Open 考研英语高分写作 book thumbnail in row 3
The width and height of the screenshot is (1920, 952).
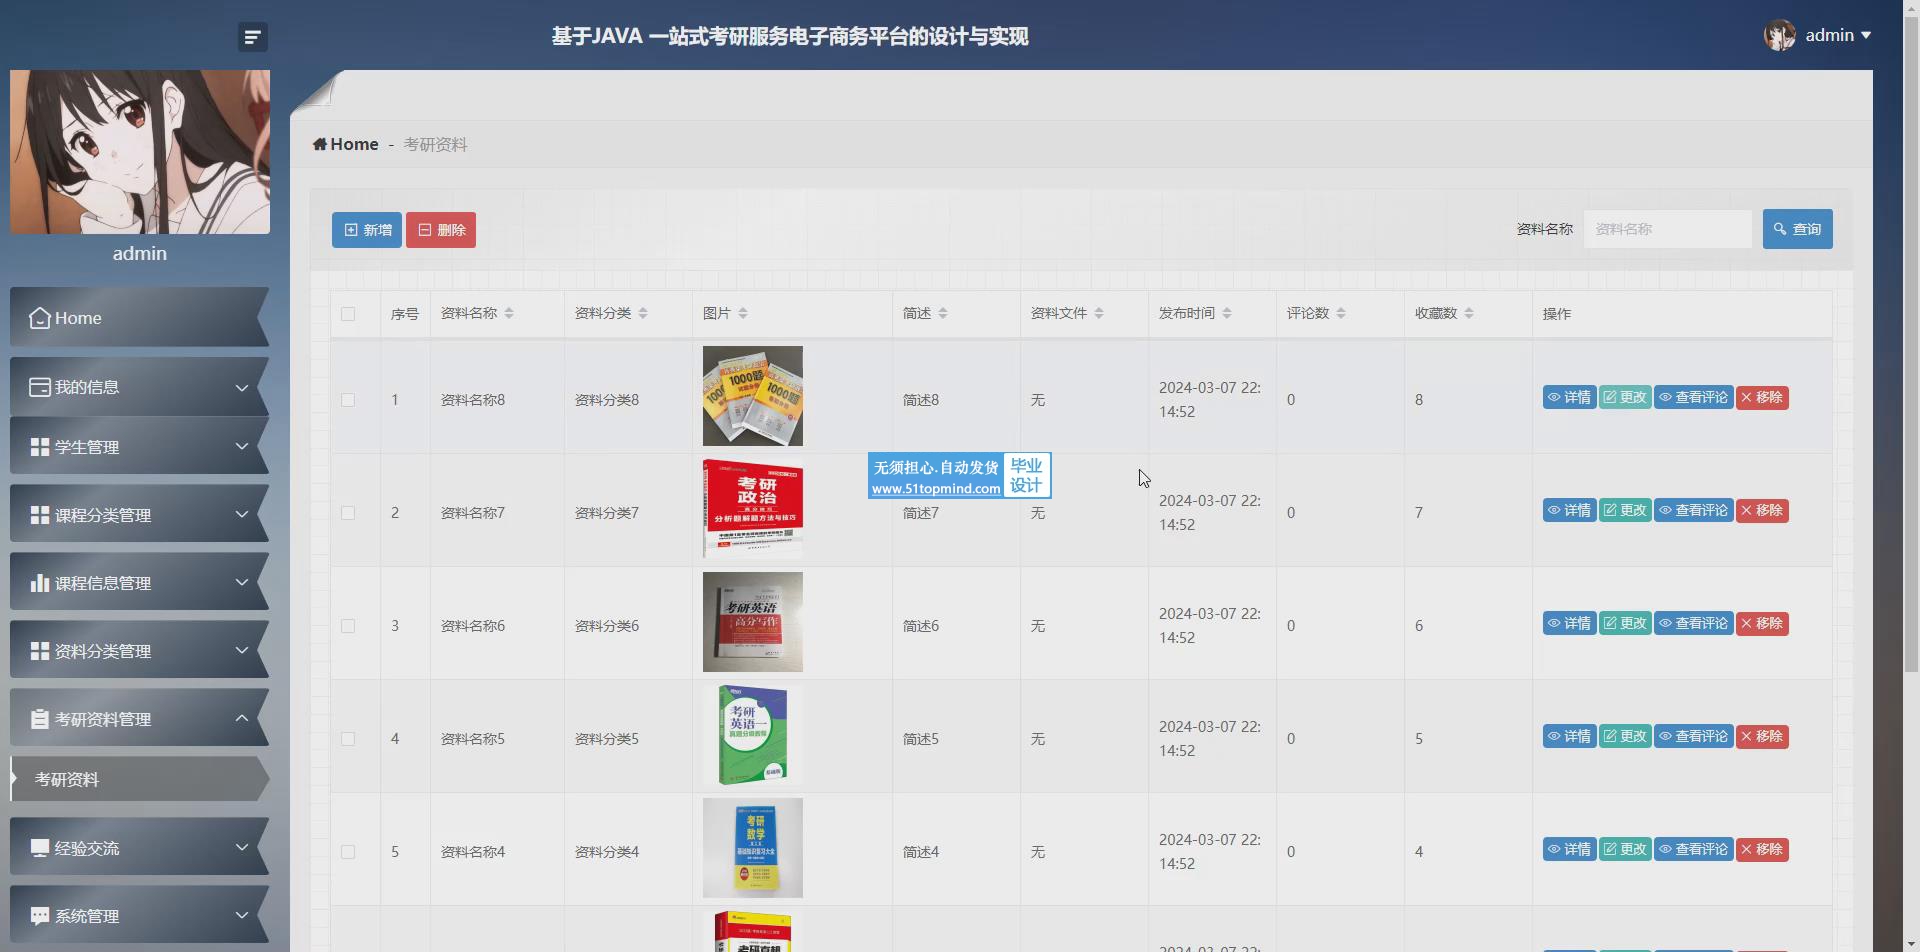tap(752, 622)
